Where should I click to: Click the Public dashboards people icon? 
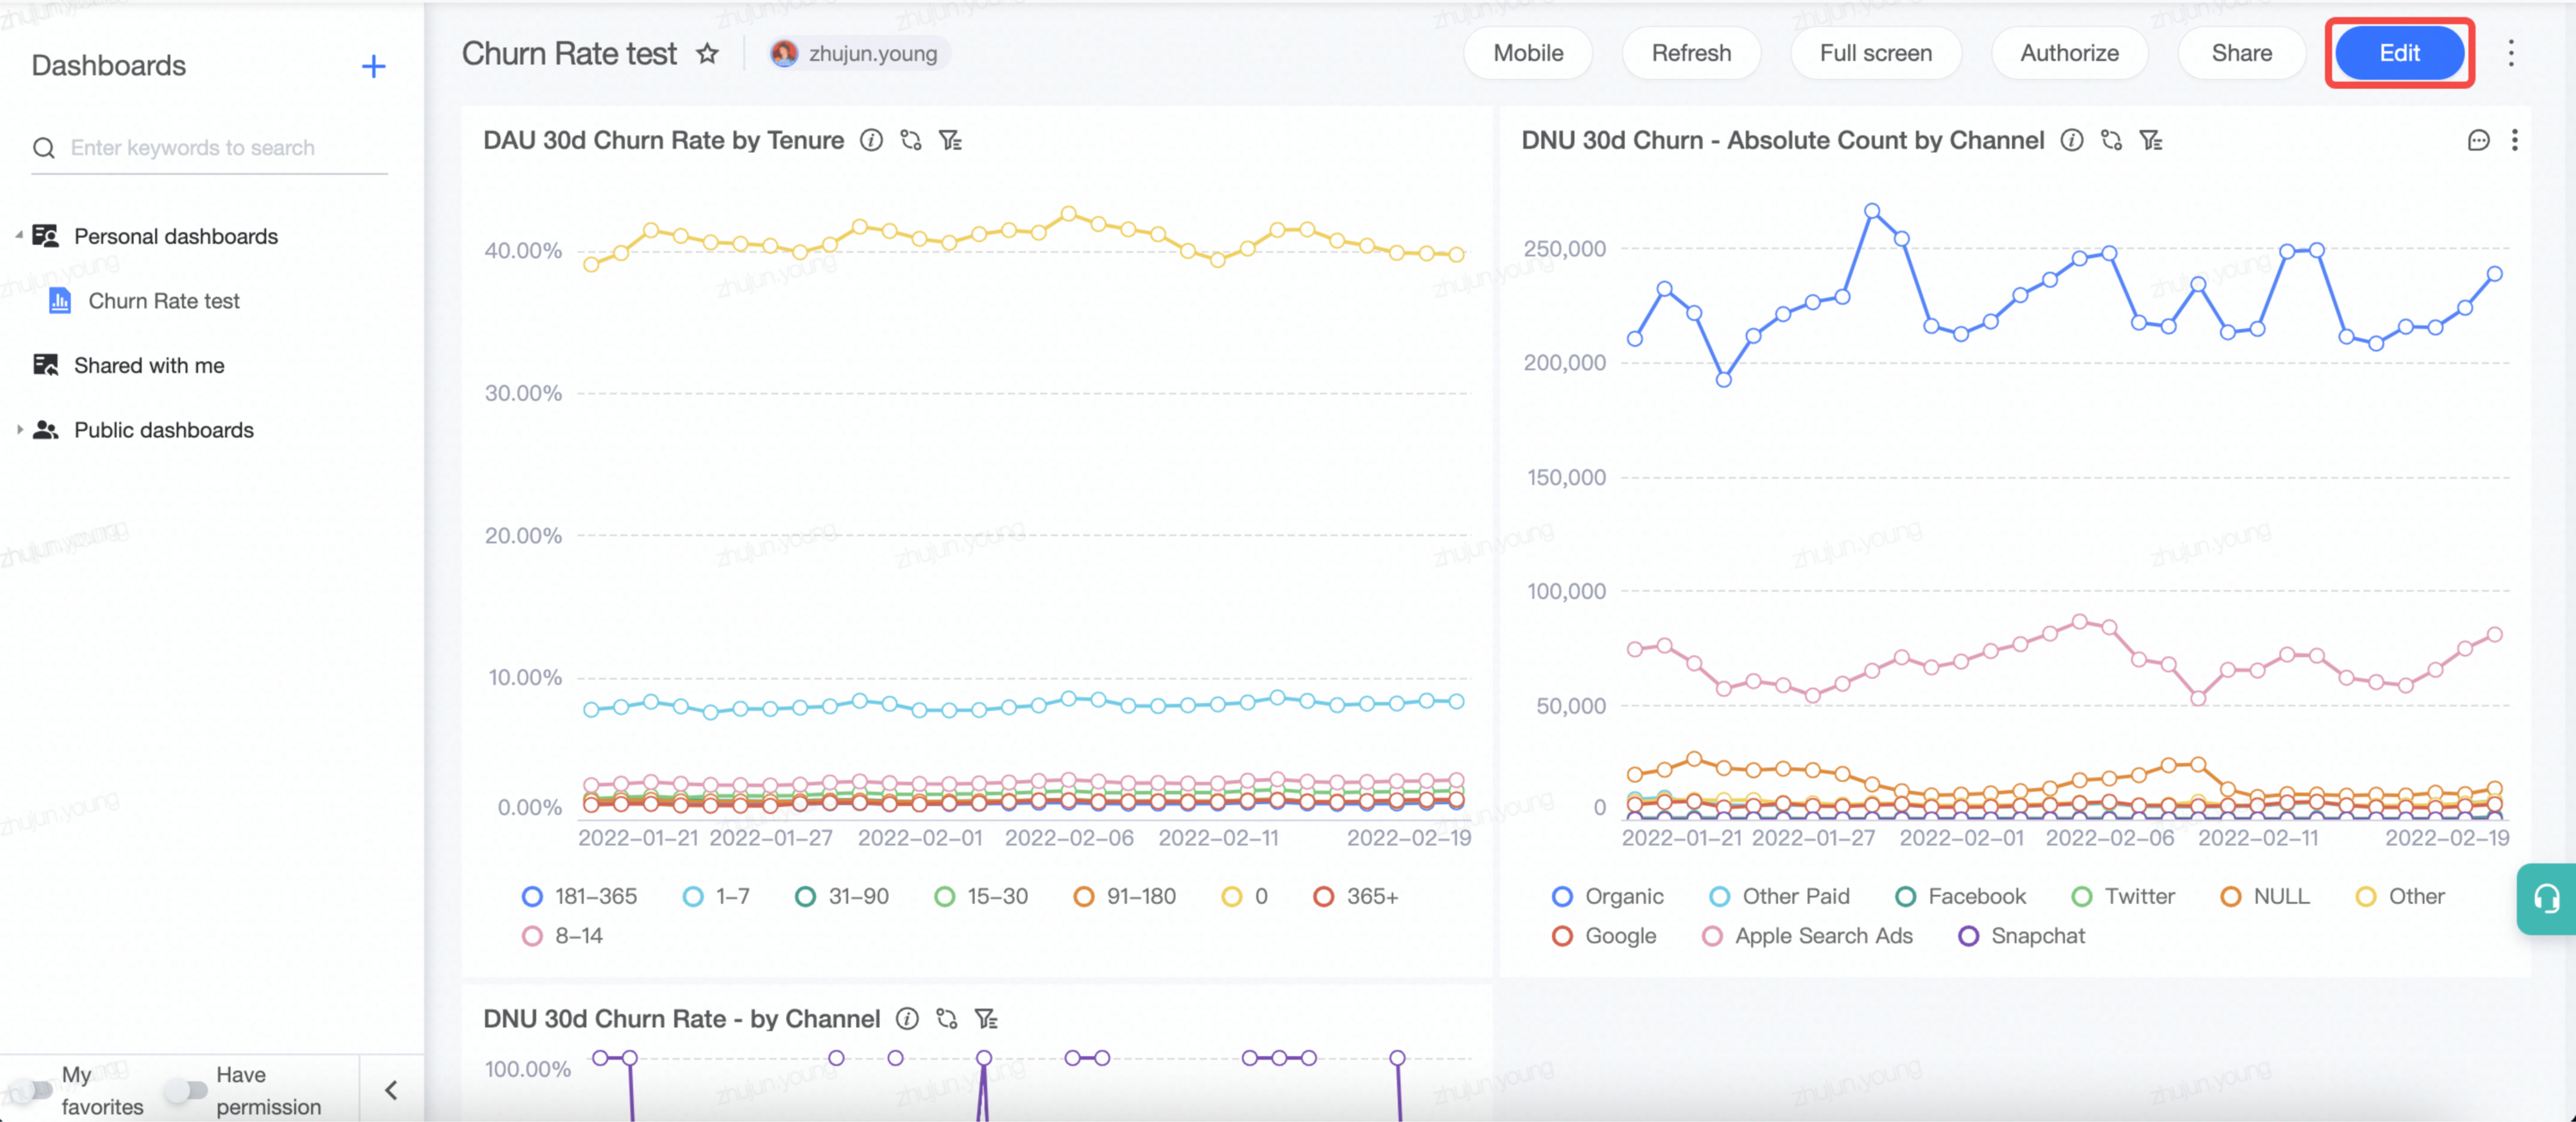point(46,430)
